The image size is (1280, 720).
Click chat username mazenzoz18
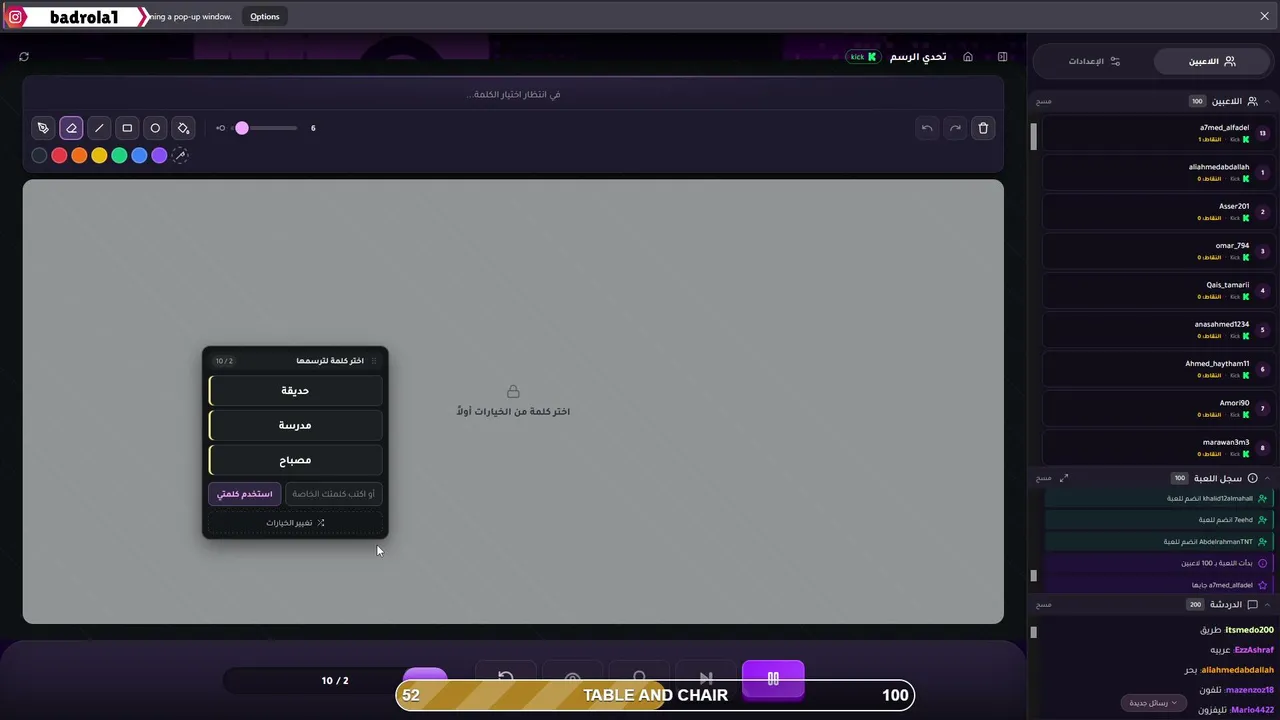pos(1249,690)
